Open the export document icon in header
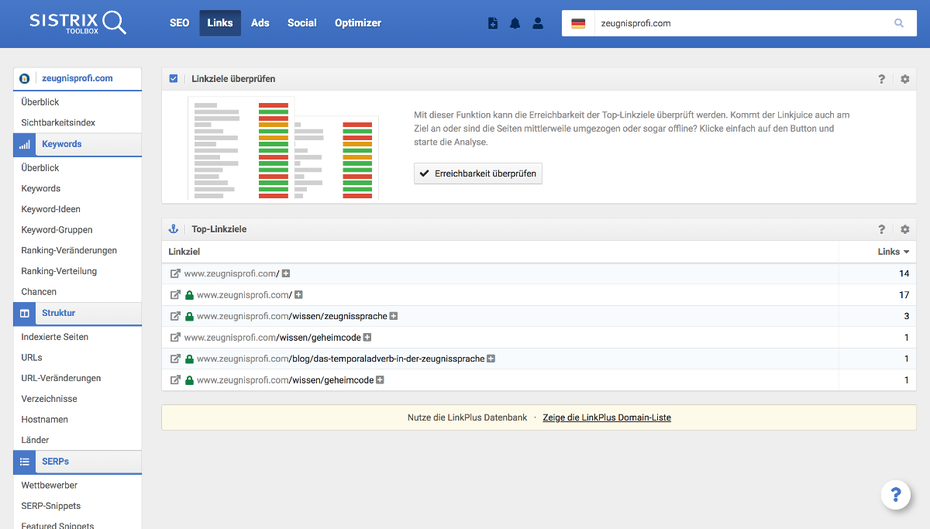 pyautogui.click(x=493, y=23)
